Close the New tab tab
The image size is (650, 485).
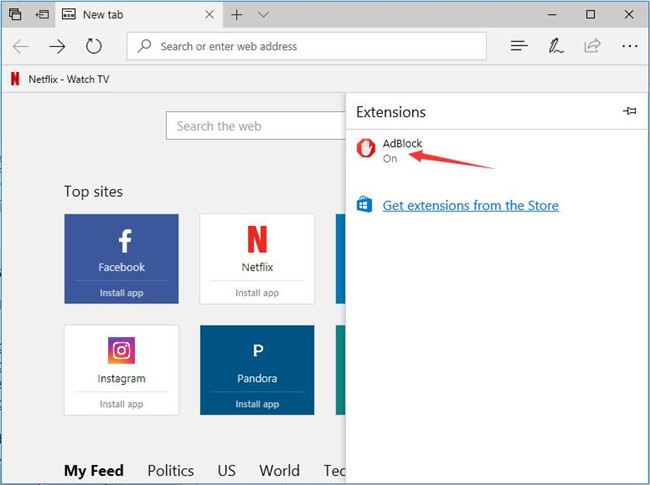pyautogui.click(x=210, y=15)
